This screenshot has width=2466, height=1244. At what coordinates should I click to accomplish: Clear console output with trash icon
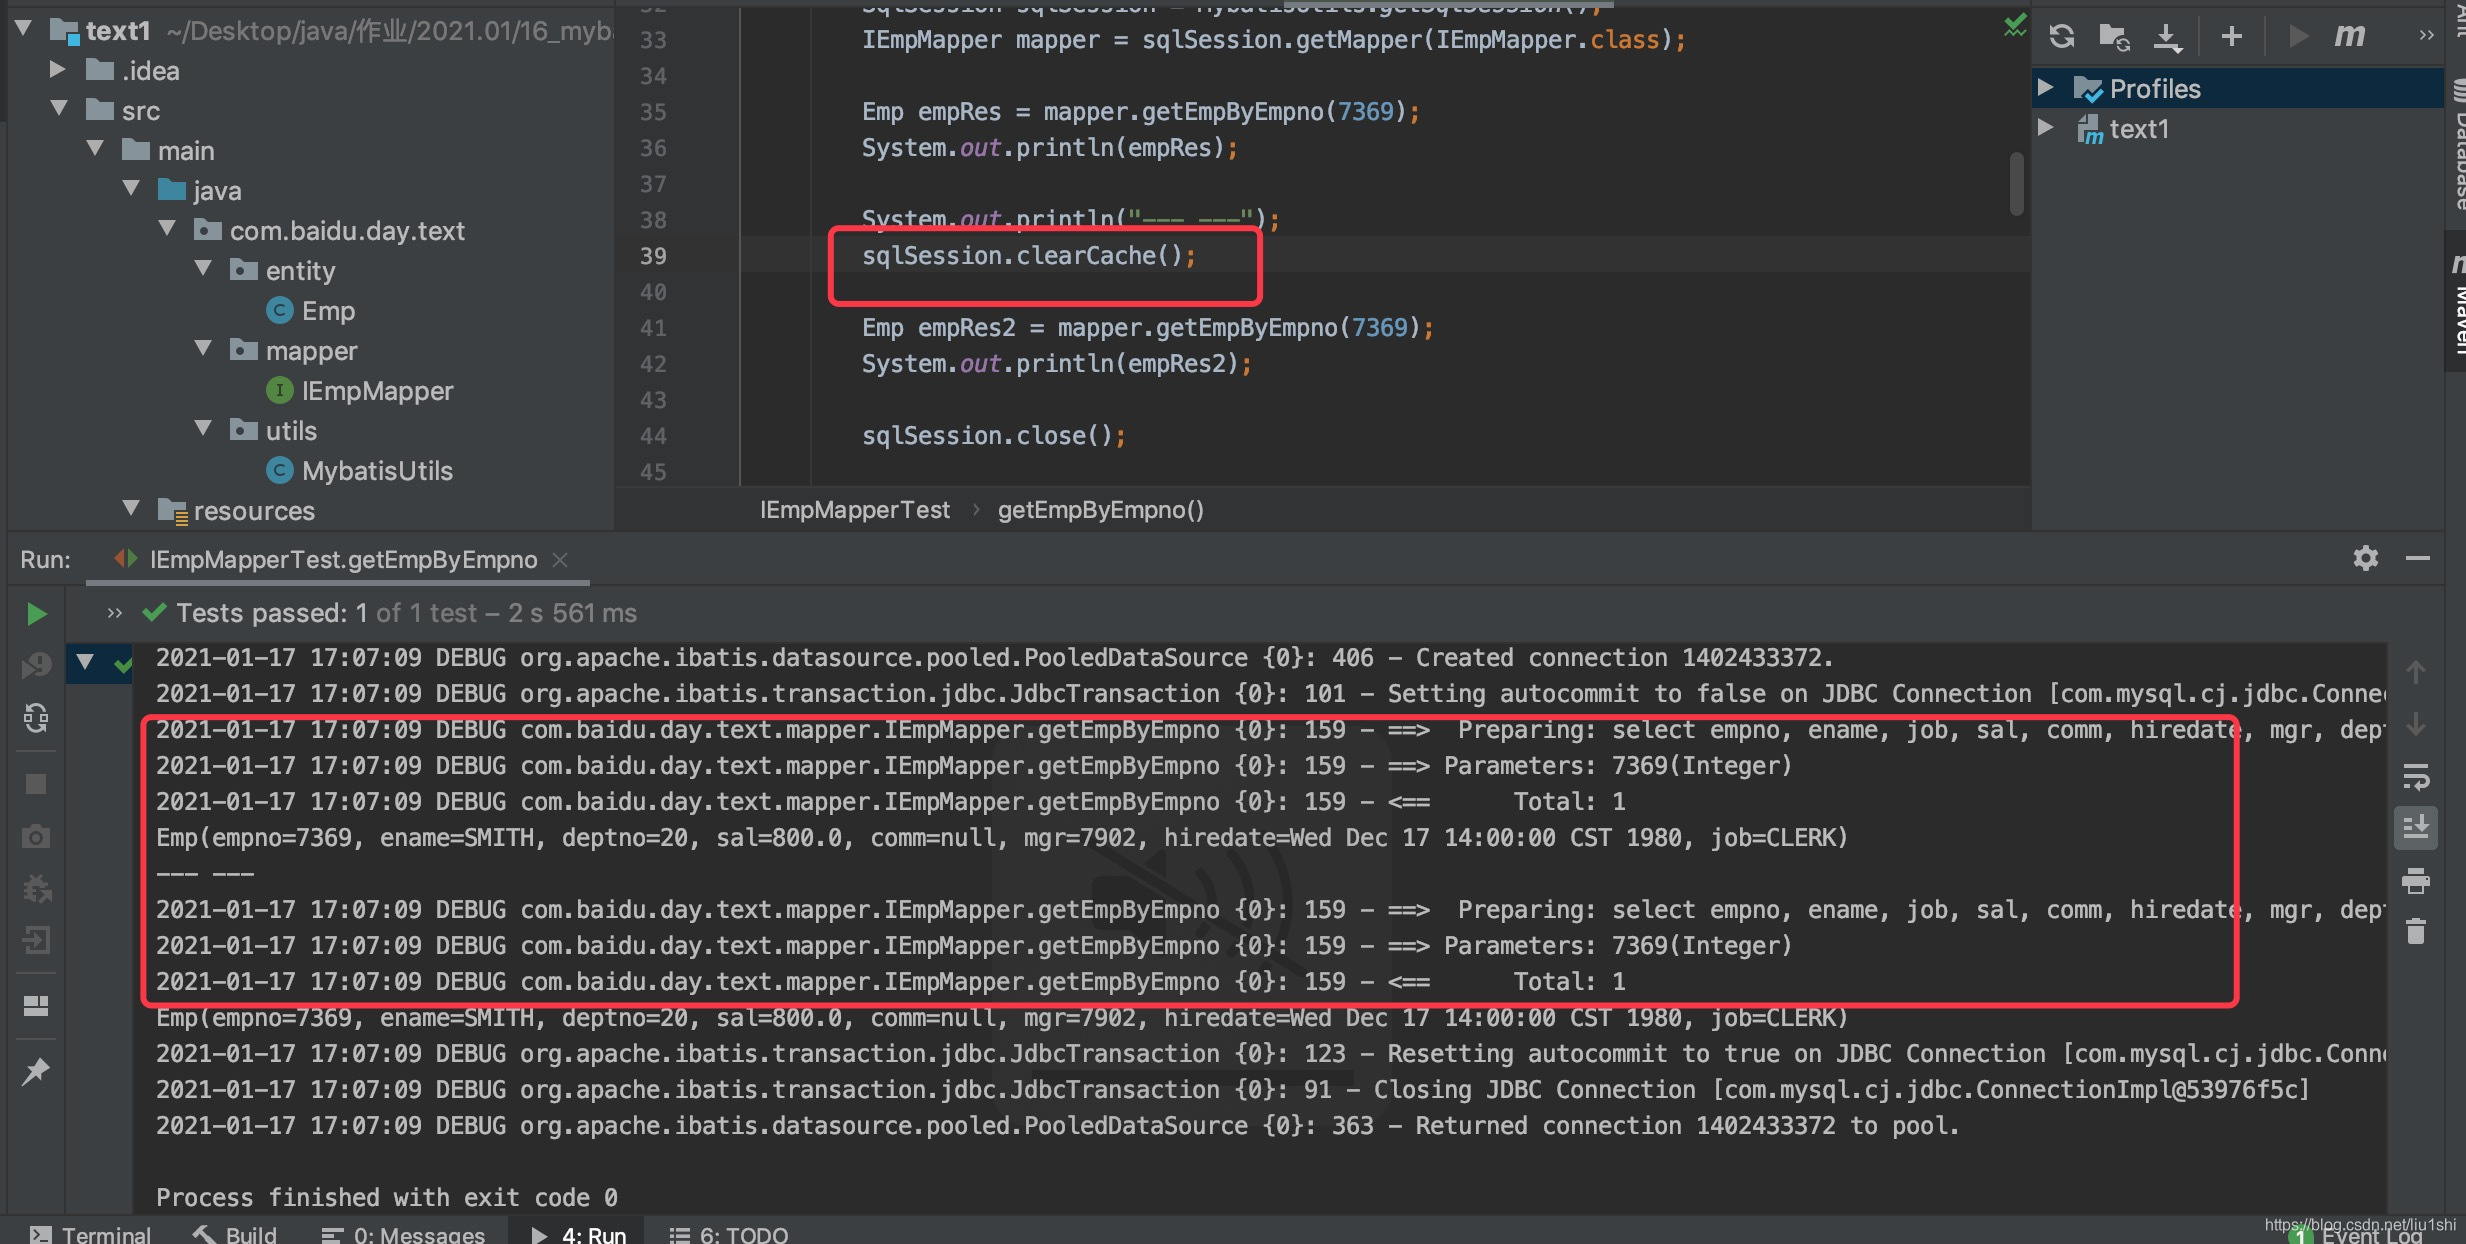2415,932
